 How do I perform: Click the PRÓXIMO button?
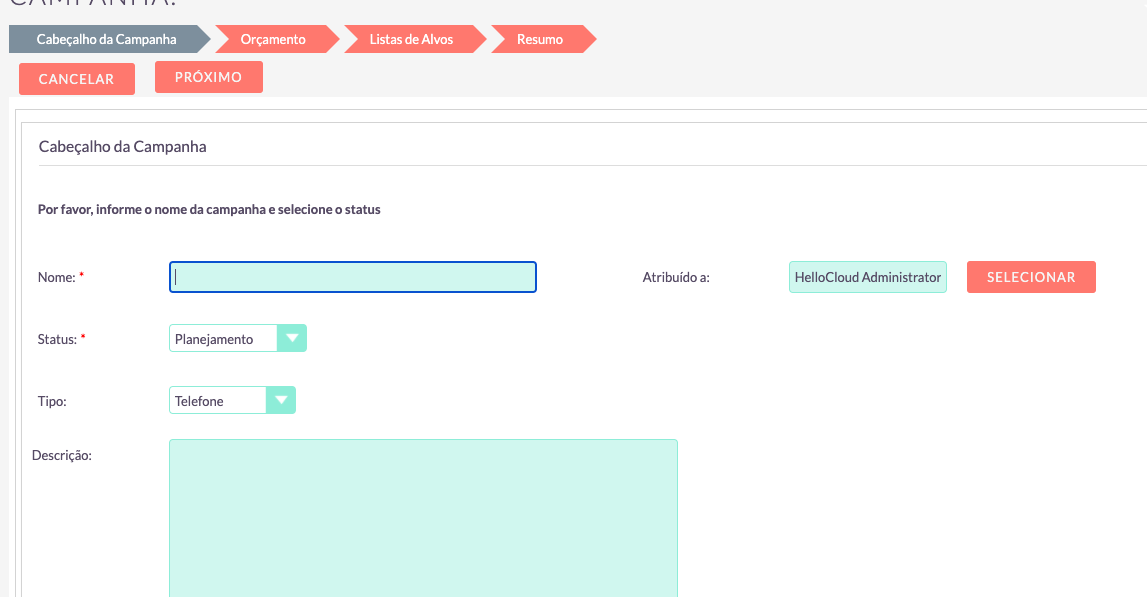(x=208, y=77)
